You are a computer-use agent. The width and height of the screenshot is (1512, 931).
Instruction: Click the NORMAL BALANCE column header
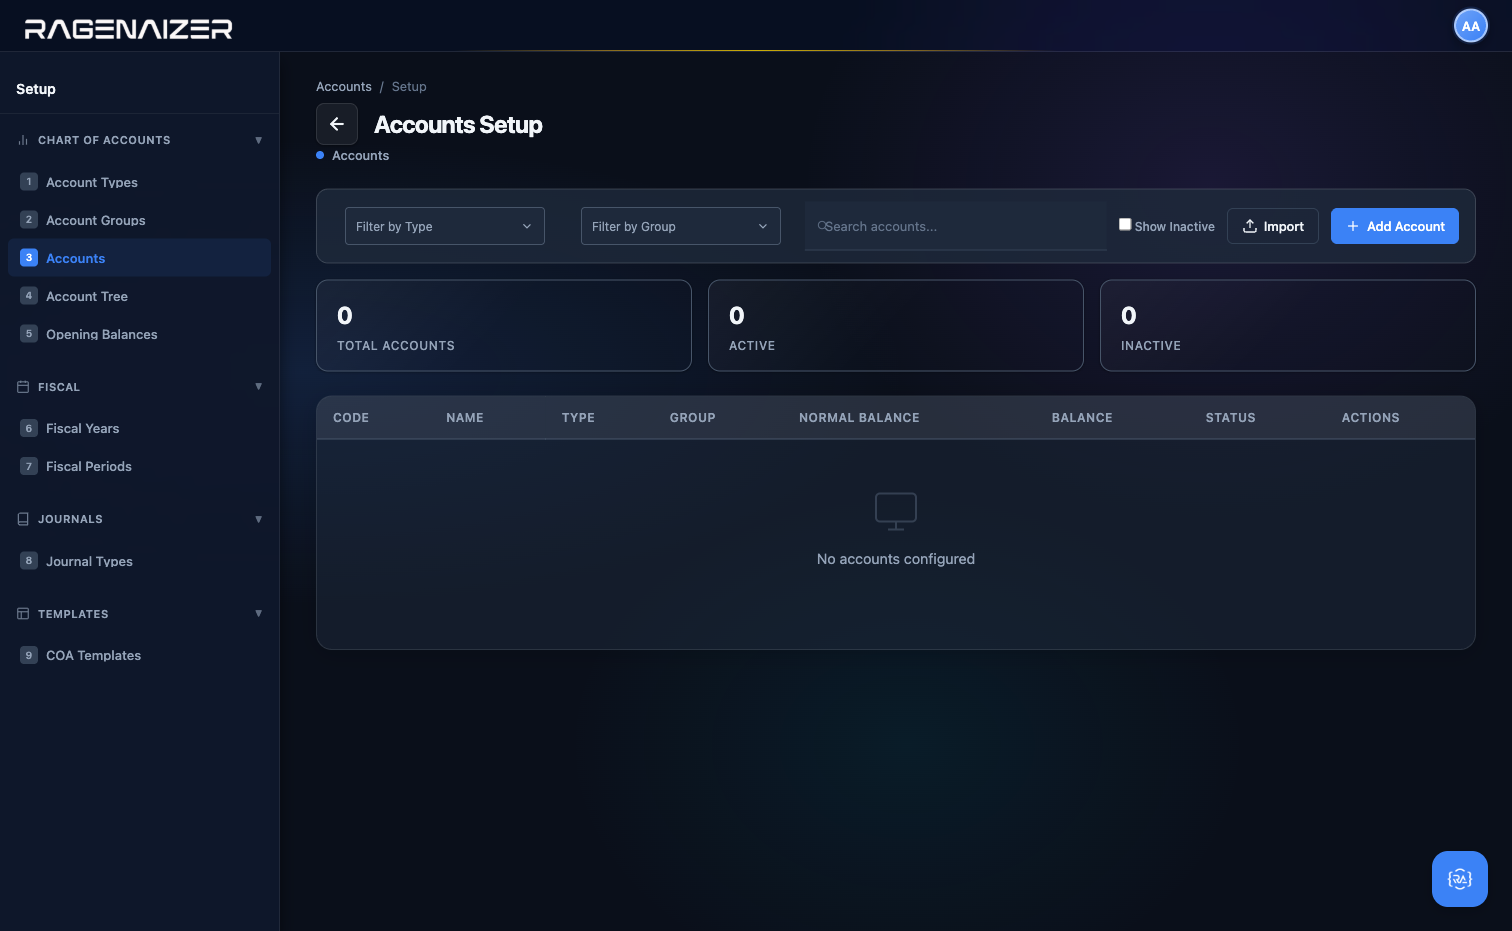coord(859,418)
